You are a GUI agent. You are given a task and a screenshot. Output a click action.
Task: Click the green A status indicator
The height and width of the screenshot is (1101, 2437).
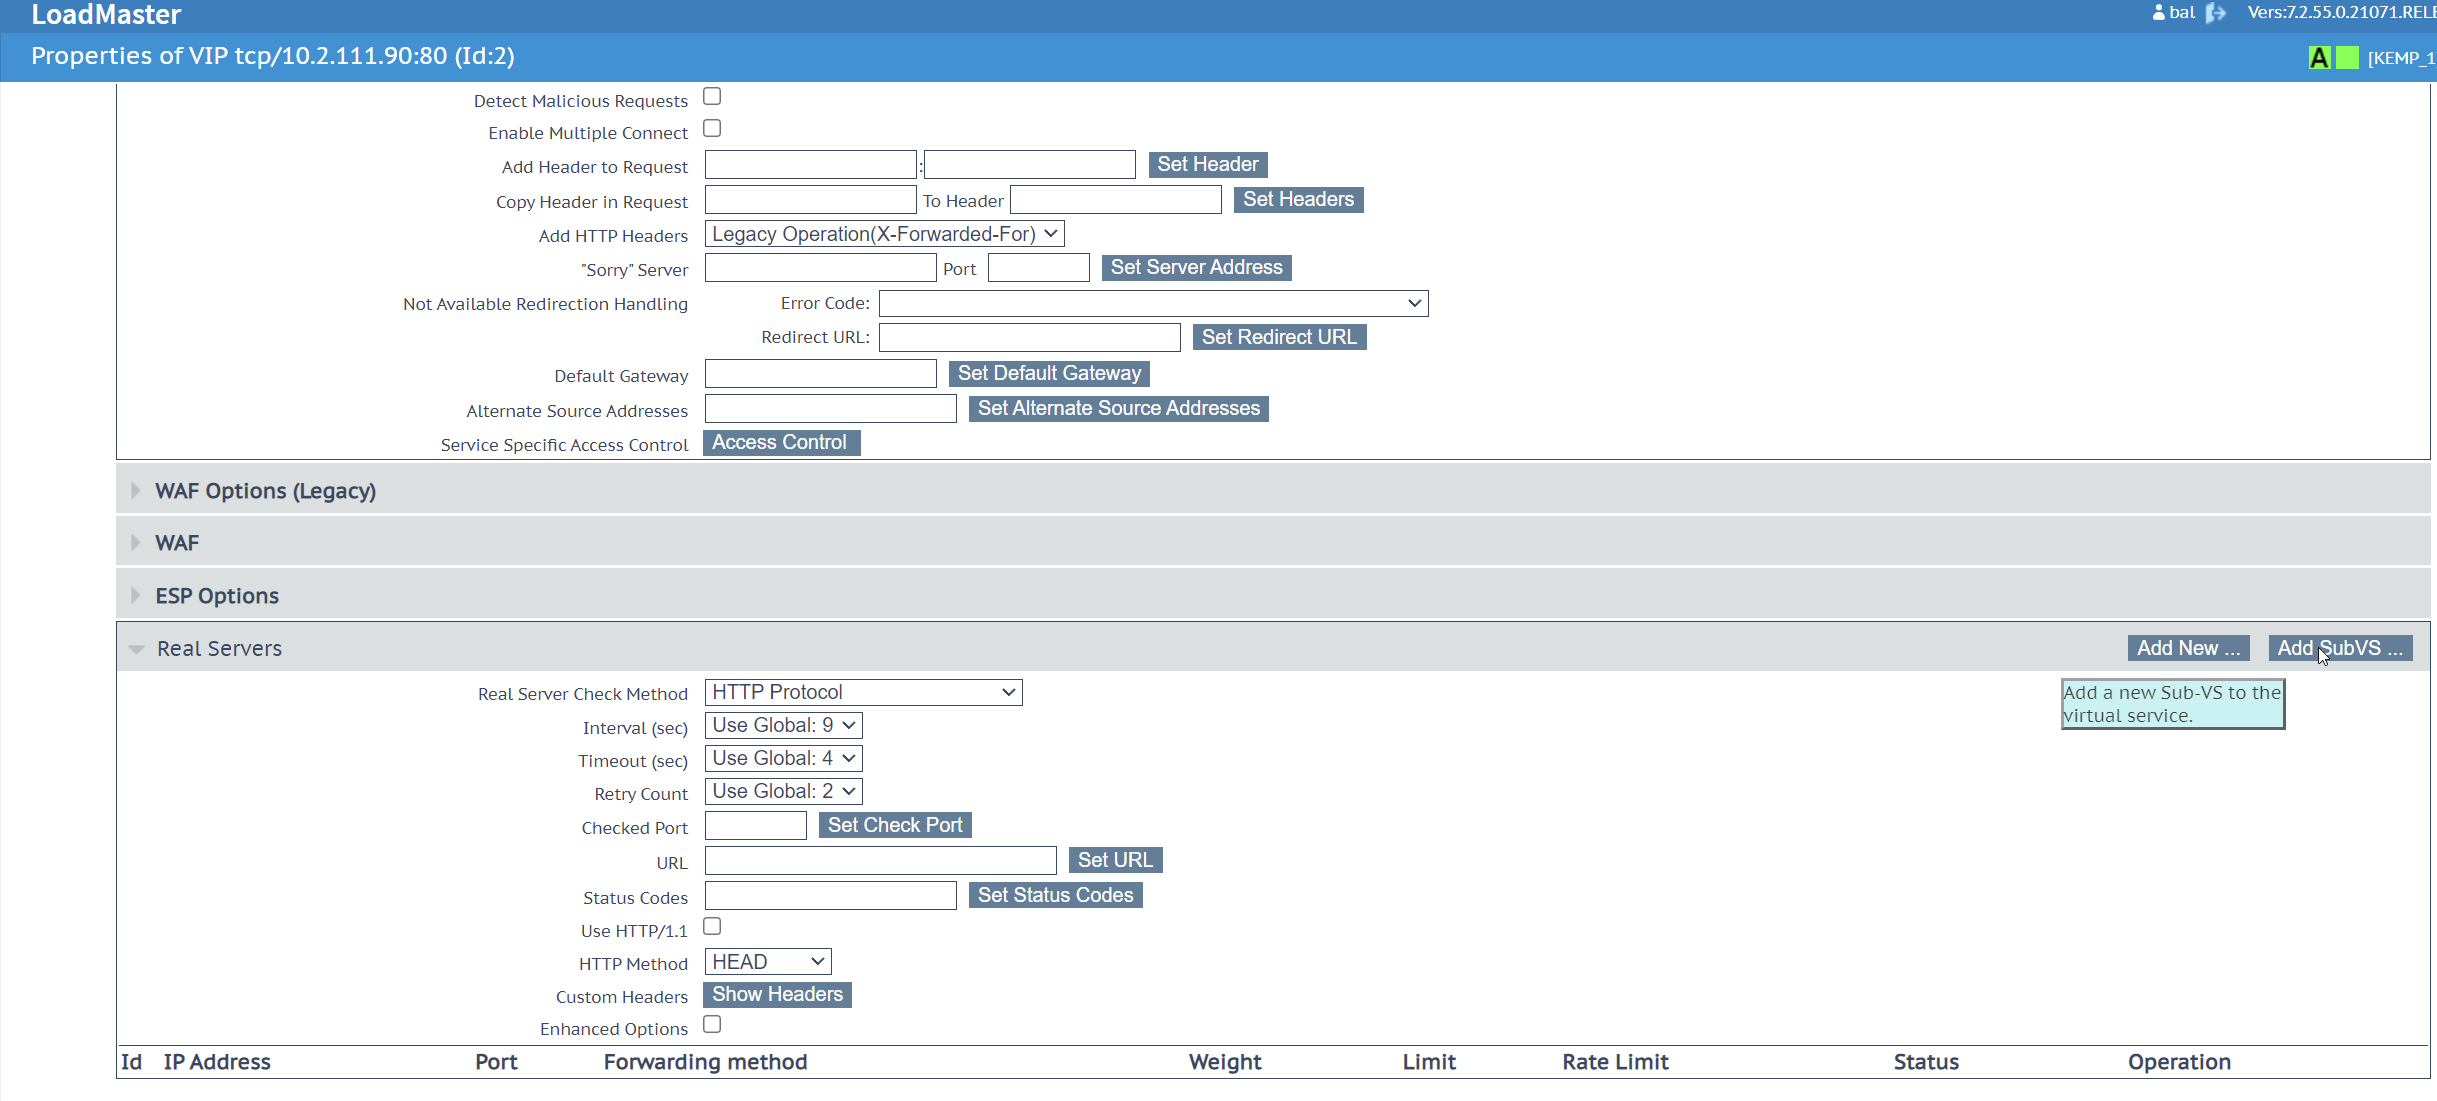point(2319,58)
